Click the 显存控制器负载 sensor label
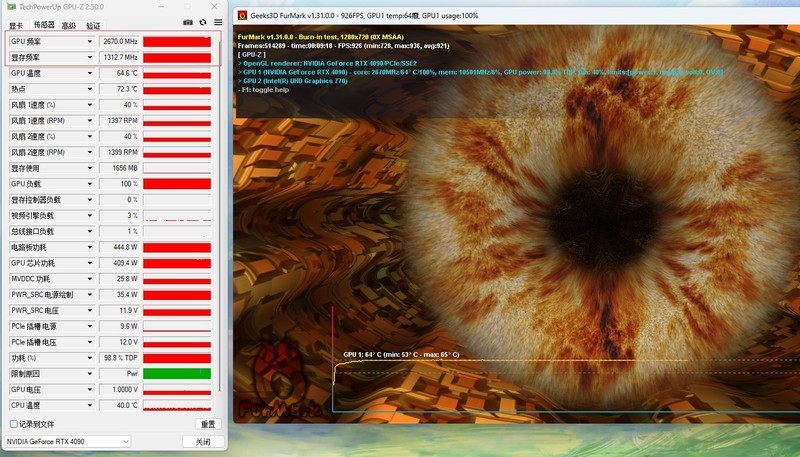The width and height of the screenshot is (800, 457). 36,199
